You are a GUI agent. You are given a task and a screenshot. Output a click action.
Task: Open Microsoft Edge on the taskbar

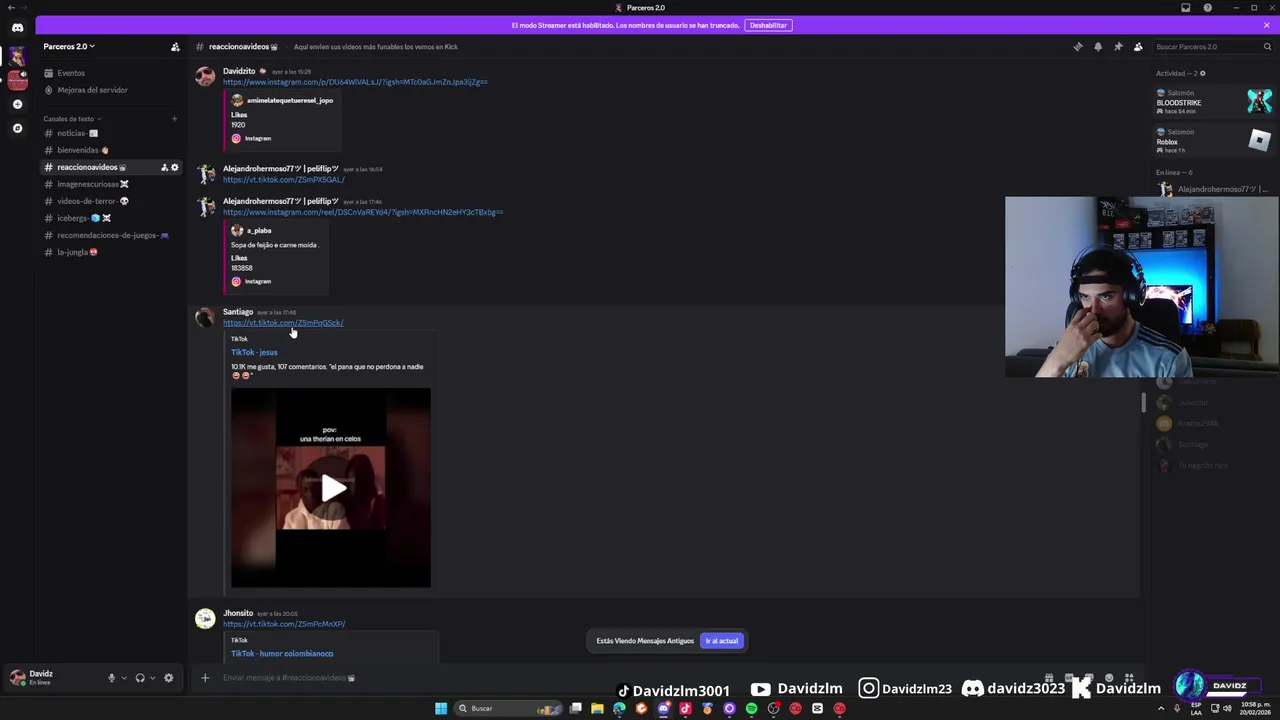point(619,708)
